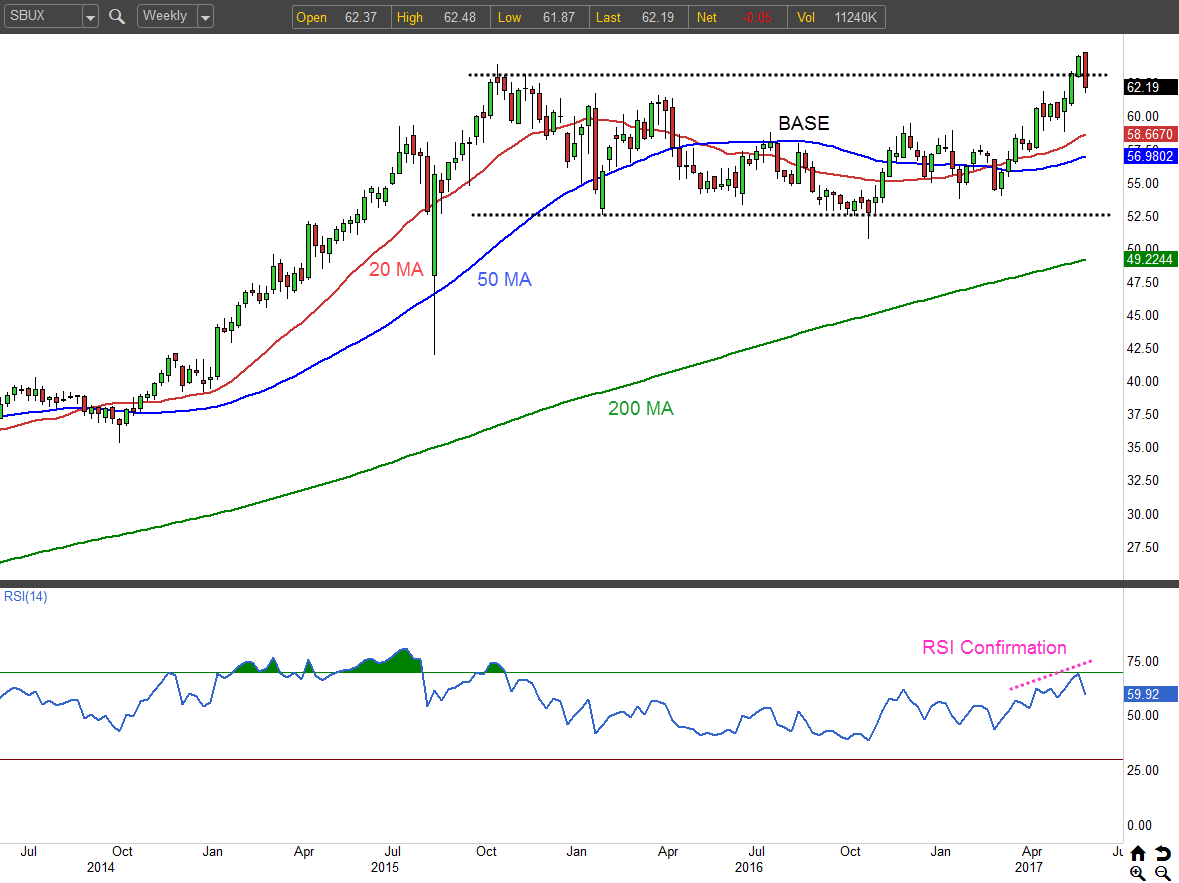
Task: Open the symbol dropdown arrow next to SBUX
Action: pos(90,17)
